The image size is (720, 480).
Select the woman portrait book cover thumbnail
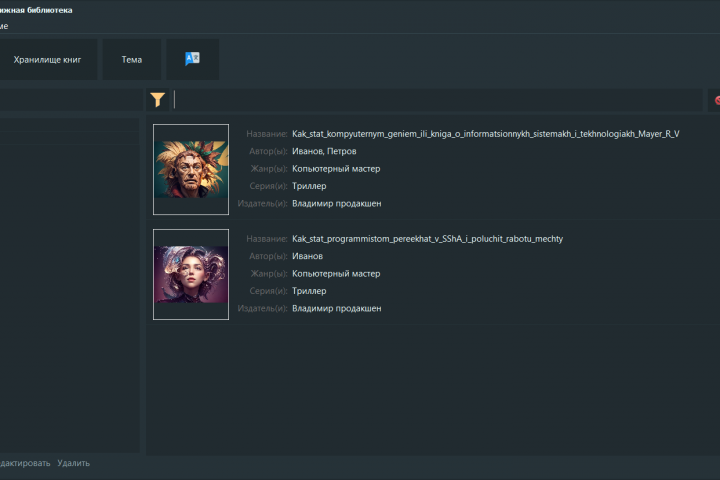tap(191, 274)
